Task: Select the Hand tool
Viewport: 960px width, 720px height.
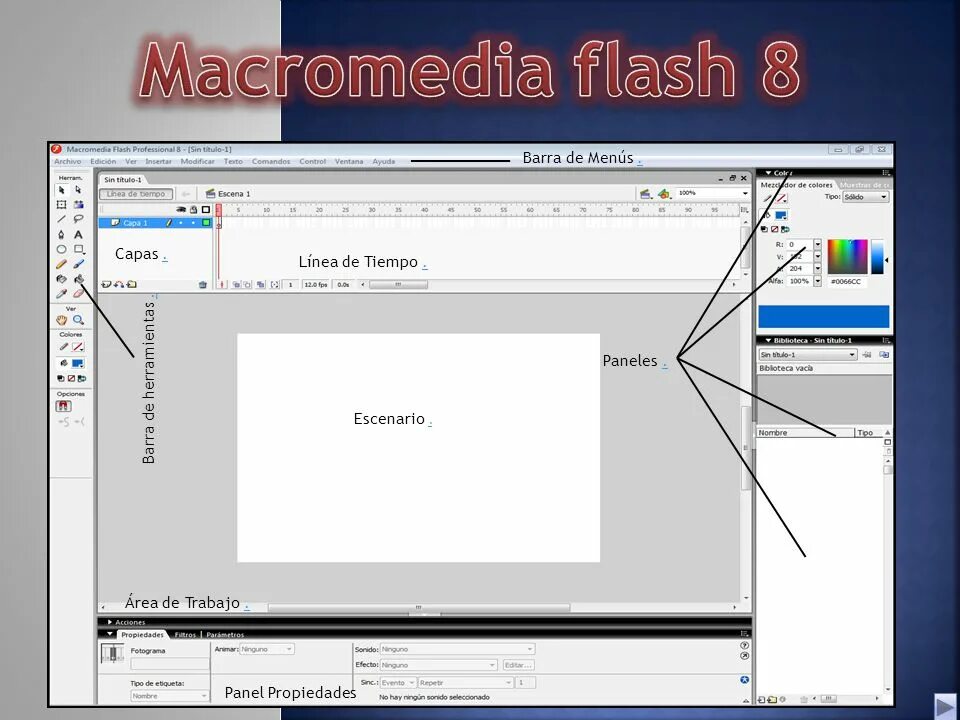Action: click(x=61, y=320)
